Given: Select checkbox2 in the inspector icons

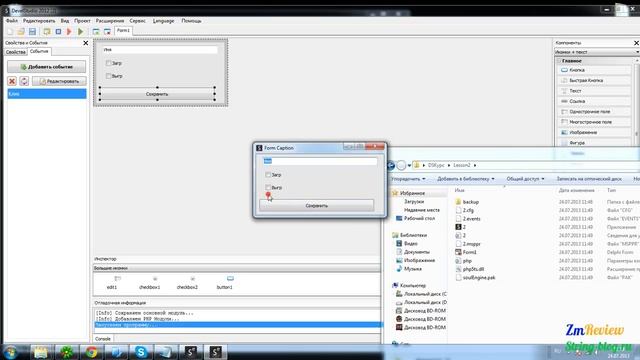Looking at the screenshot, I should (x=187, y=282).
